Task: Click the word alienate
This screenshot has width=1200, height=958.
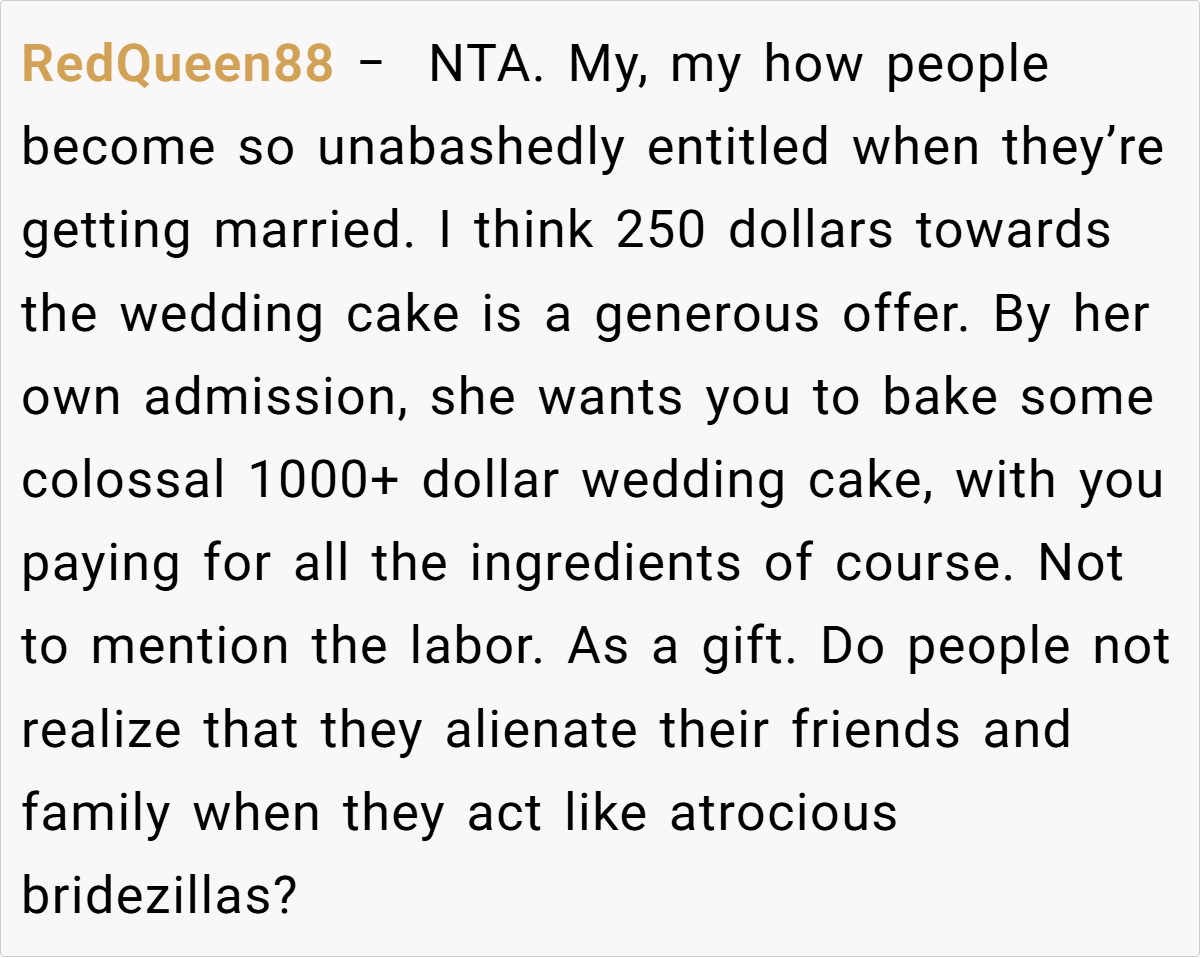Action: pos(543,730)
